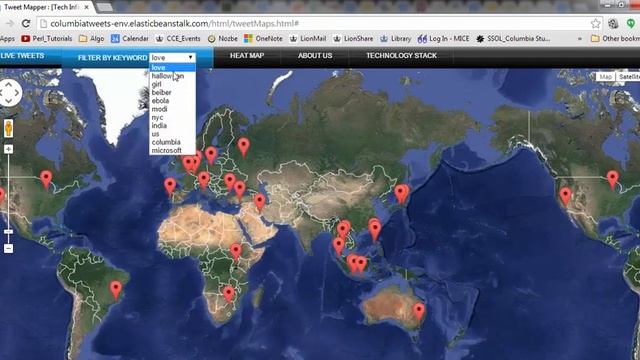Open the Nozbe bookmark
Screen dimensions: 640x360
point(222,38)
